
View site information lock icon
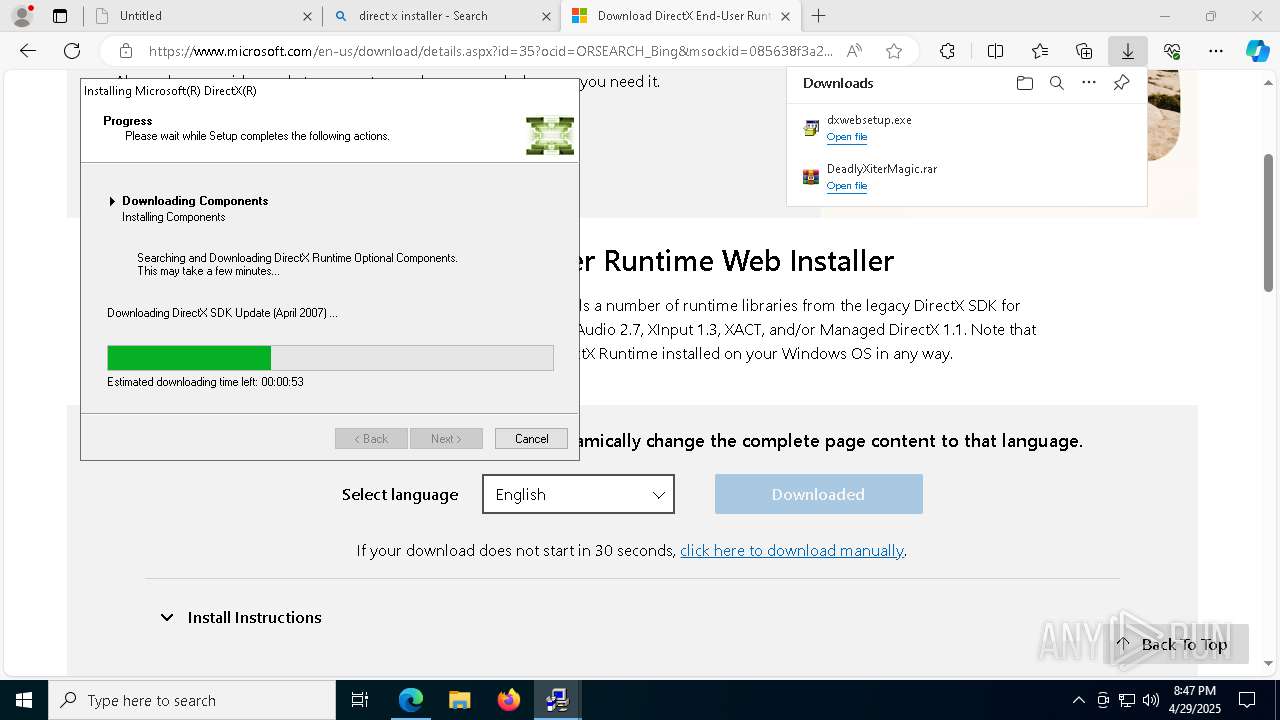click(x=126, y=51)
